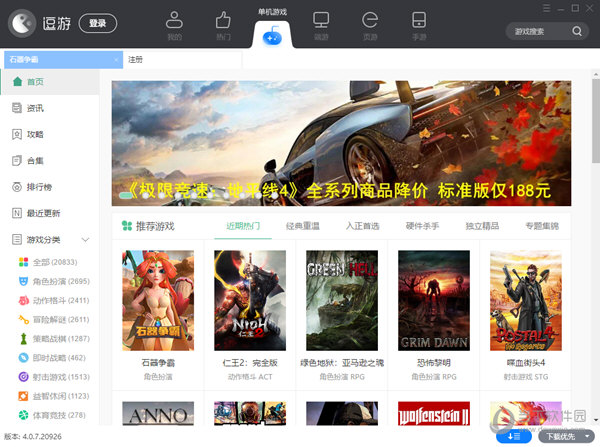
Task: Select the 独立精品 tab
Action: (482, 226)
